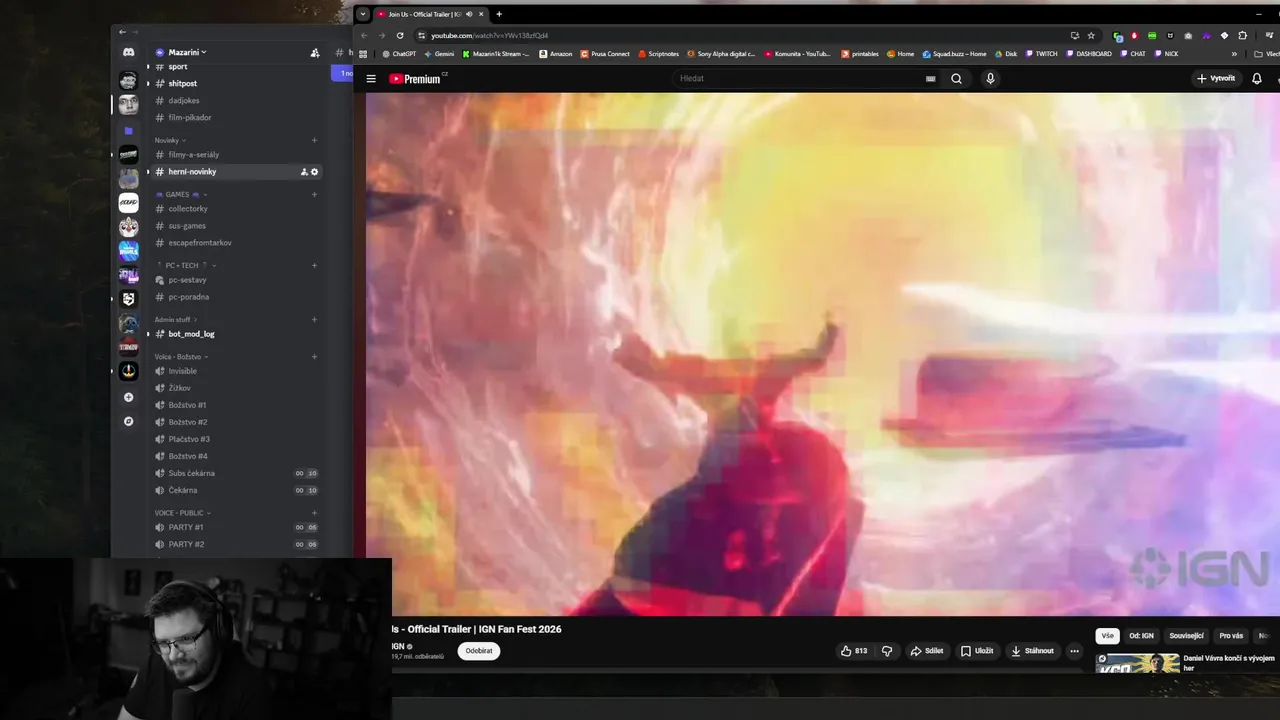Download the video with the Stáhnout button
The width and height of the screenshot is (1280, 720).
click(1032, 651)
